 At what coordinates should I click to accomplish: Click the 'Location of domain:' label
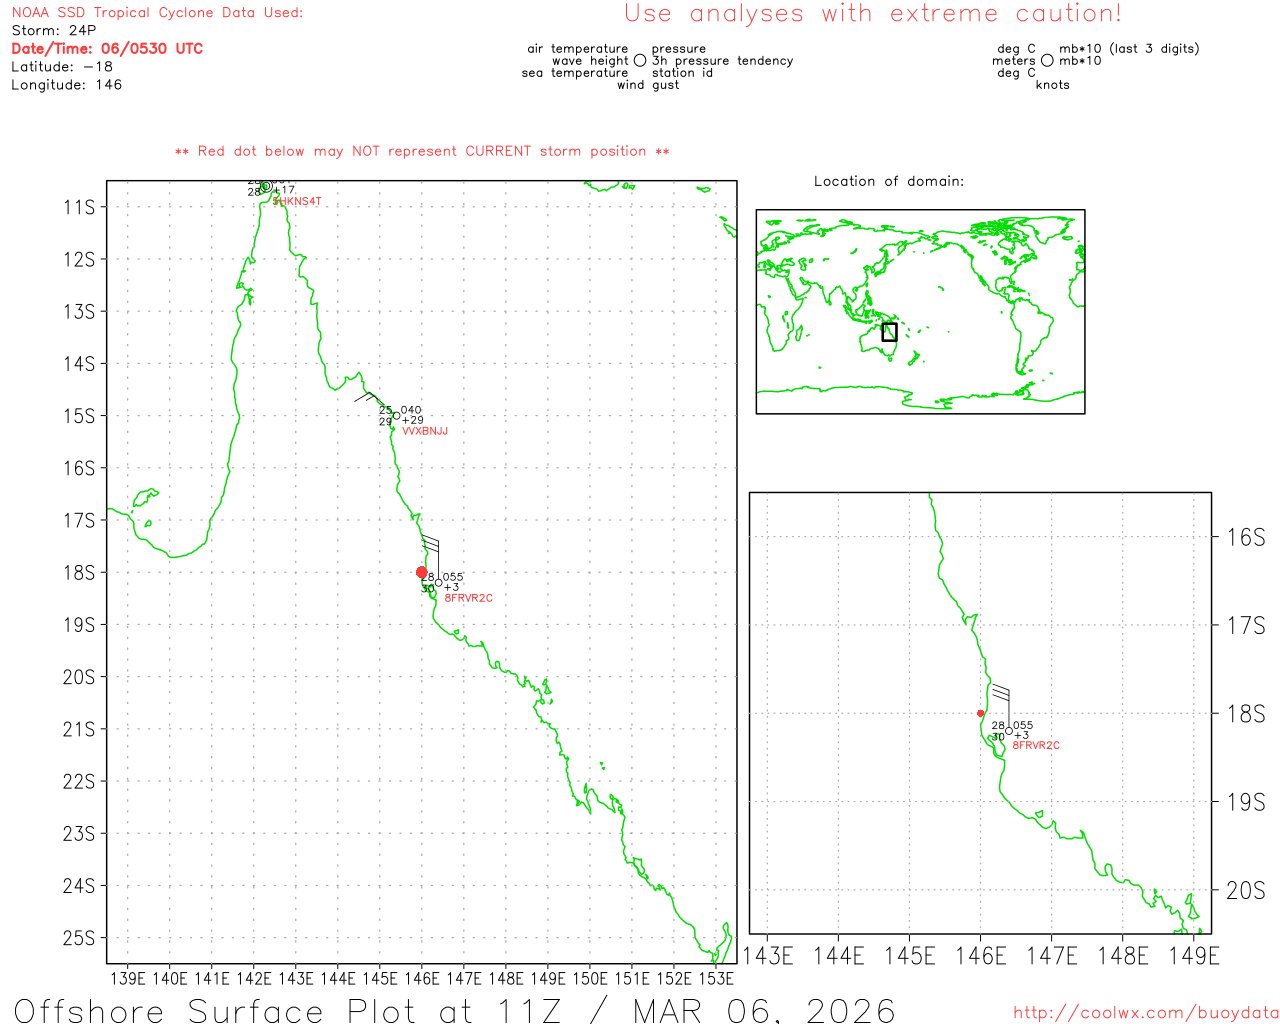click(x=889, y=181)
